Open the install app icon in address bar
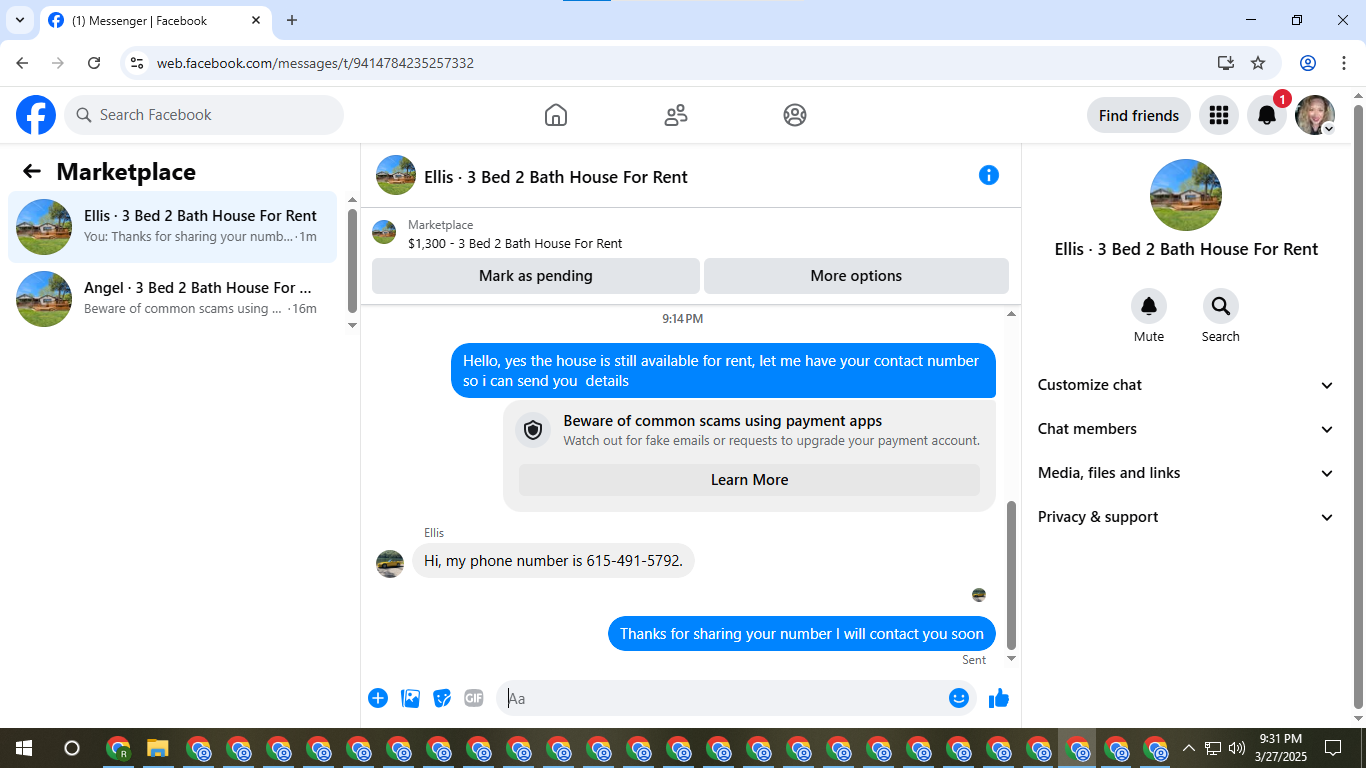This screenshot has height=768, width=1366. (1226, 63)
